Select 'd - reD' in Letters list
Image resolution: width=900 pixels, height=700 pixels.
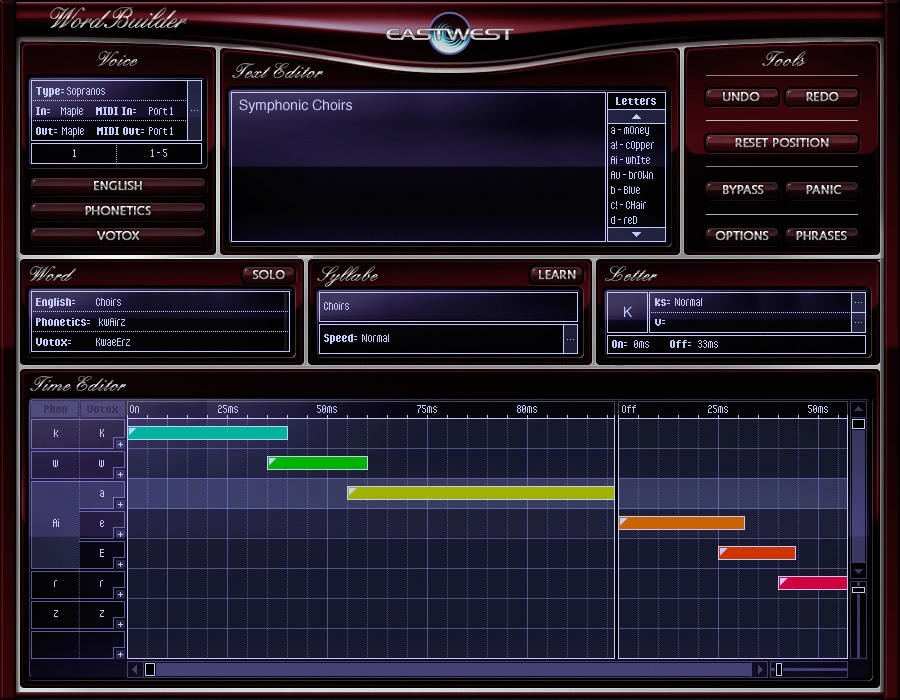point(623,220)
